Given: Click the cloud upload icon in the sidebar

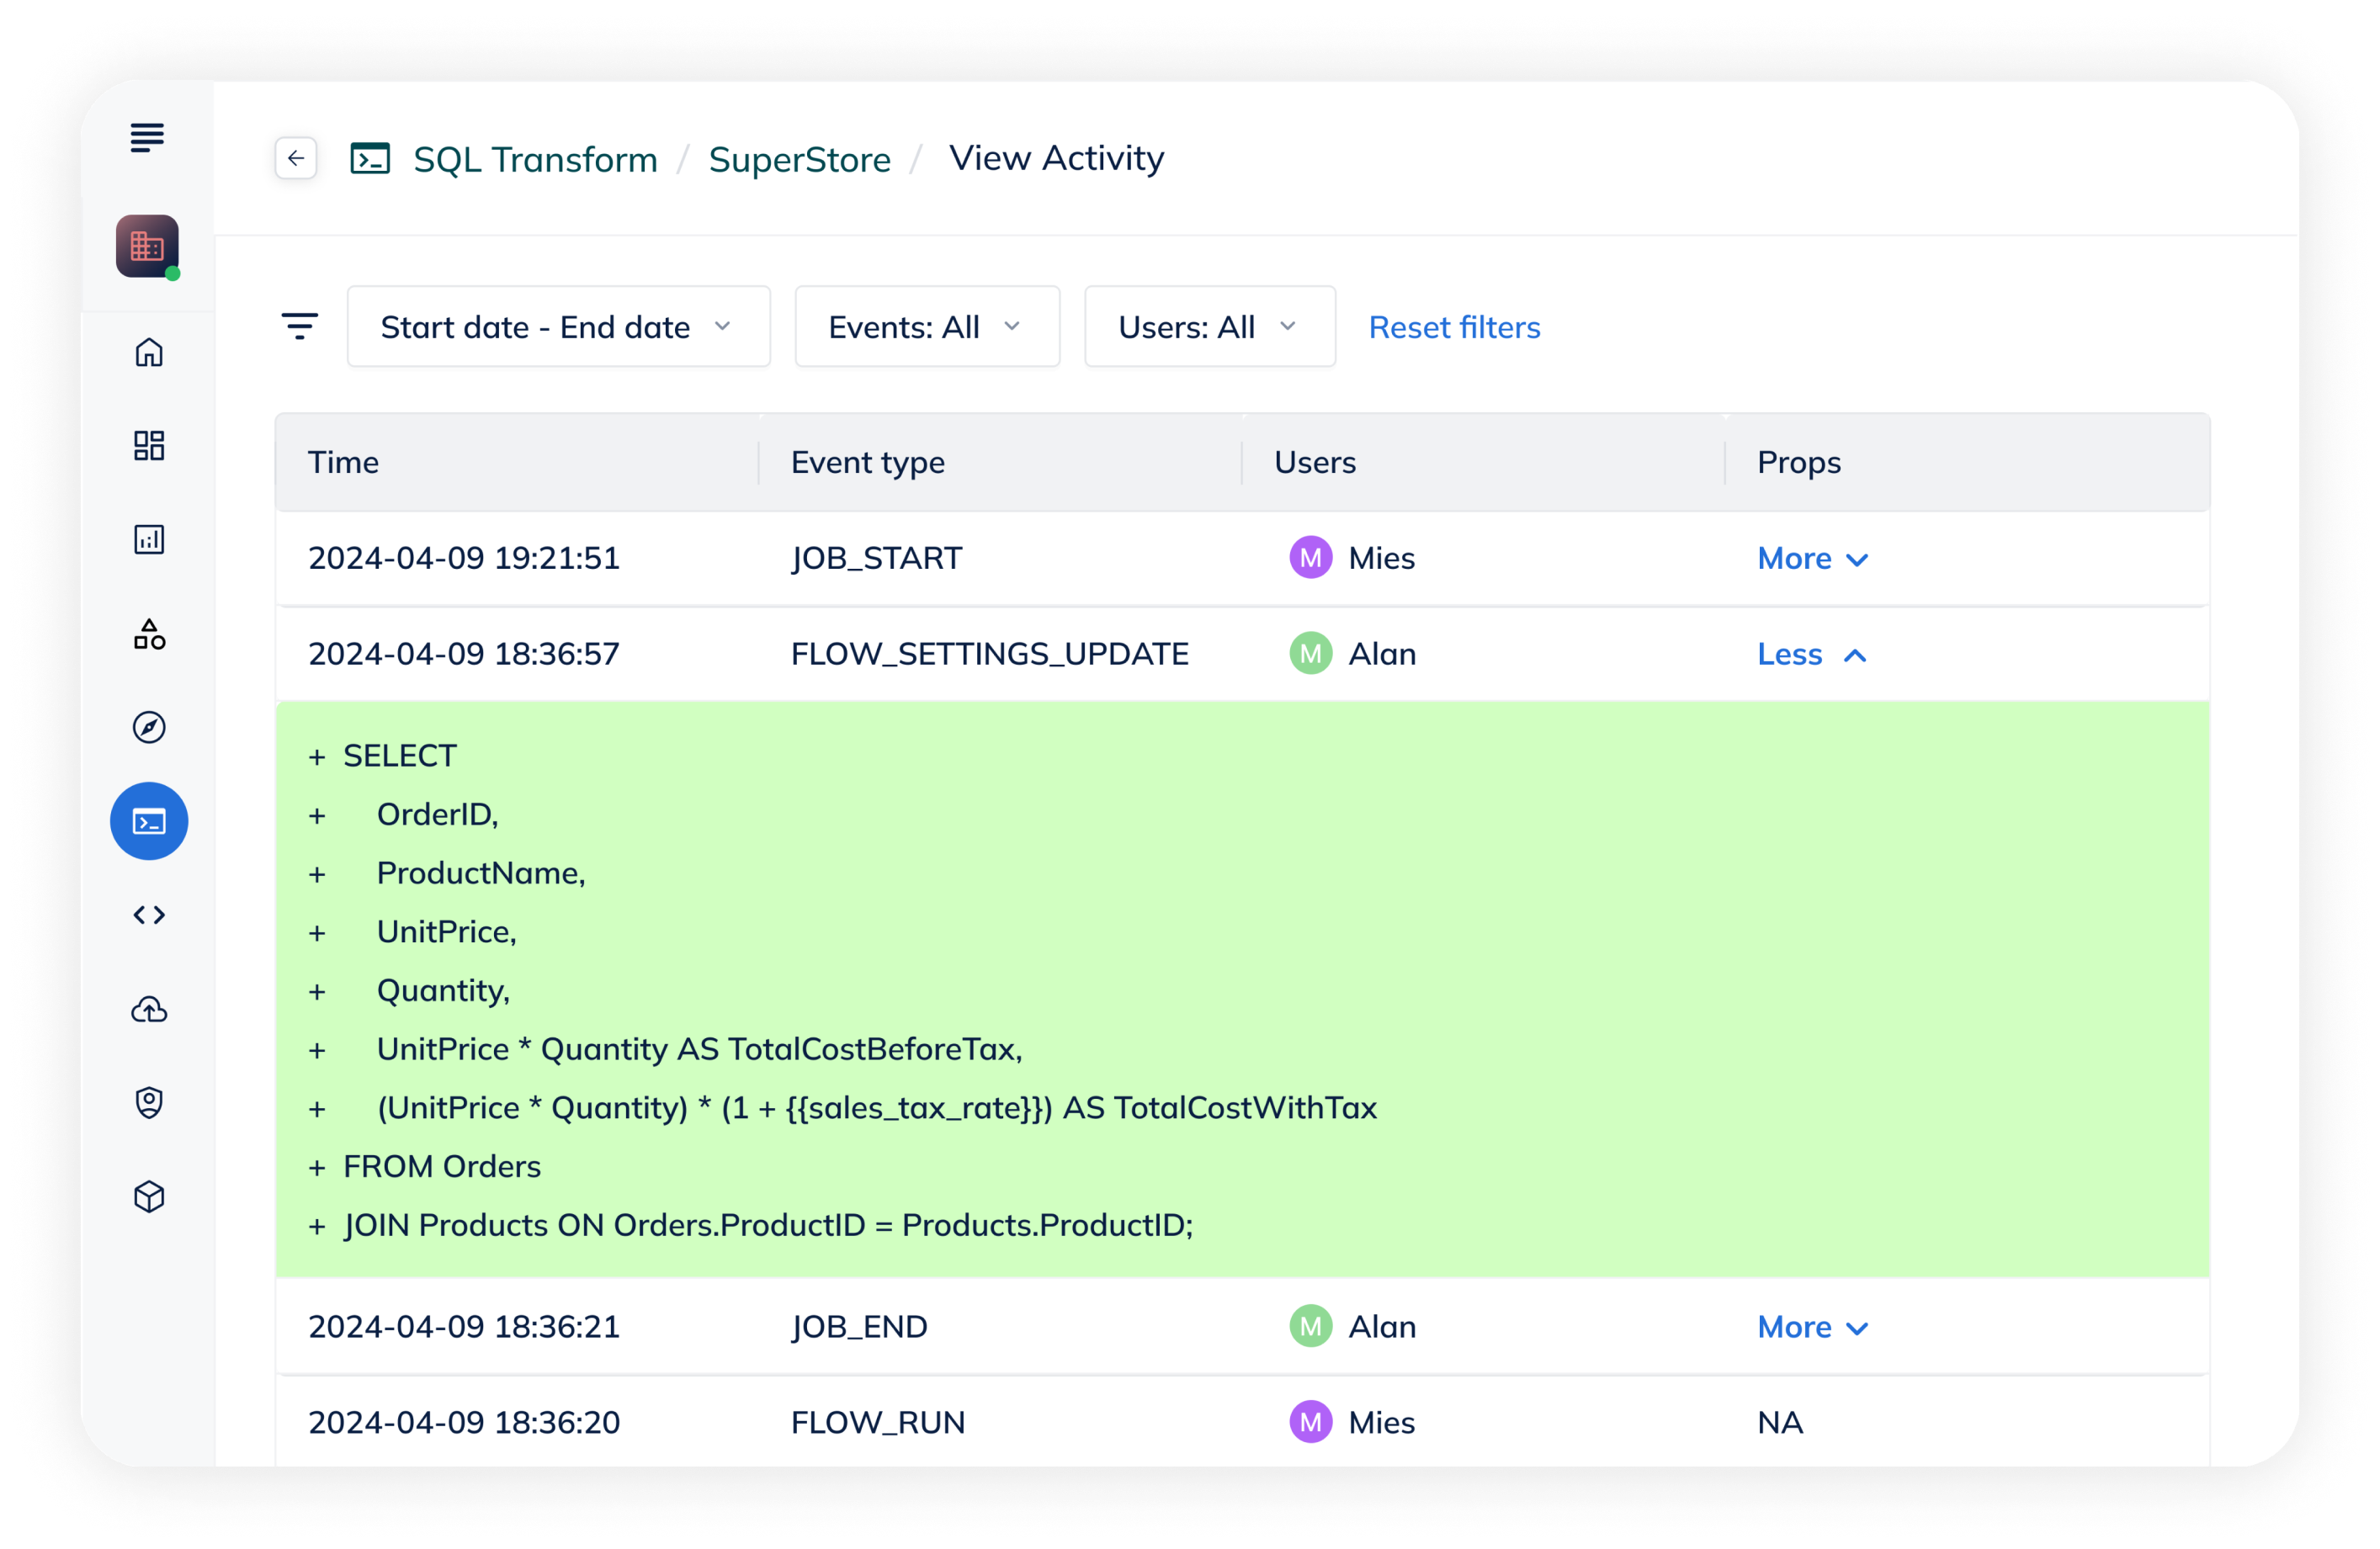Looking at the screenshot, I should [x=149, y=1009].
